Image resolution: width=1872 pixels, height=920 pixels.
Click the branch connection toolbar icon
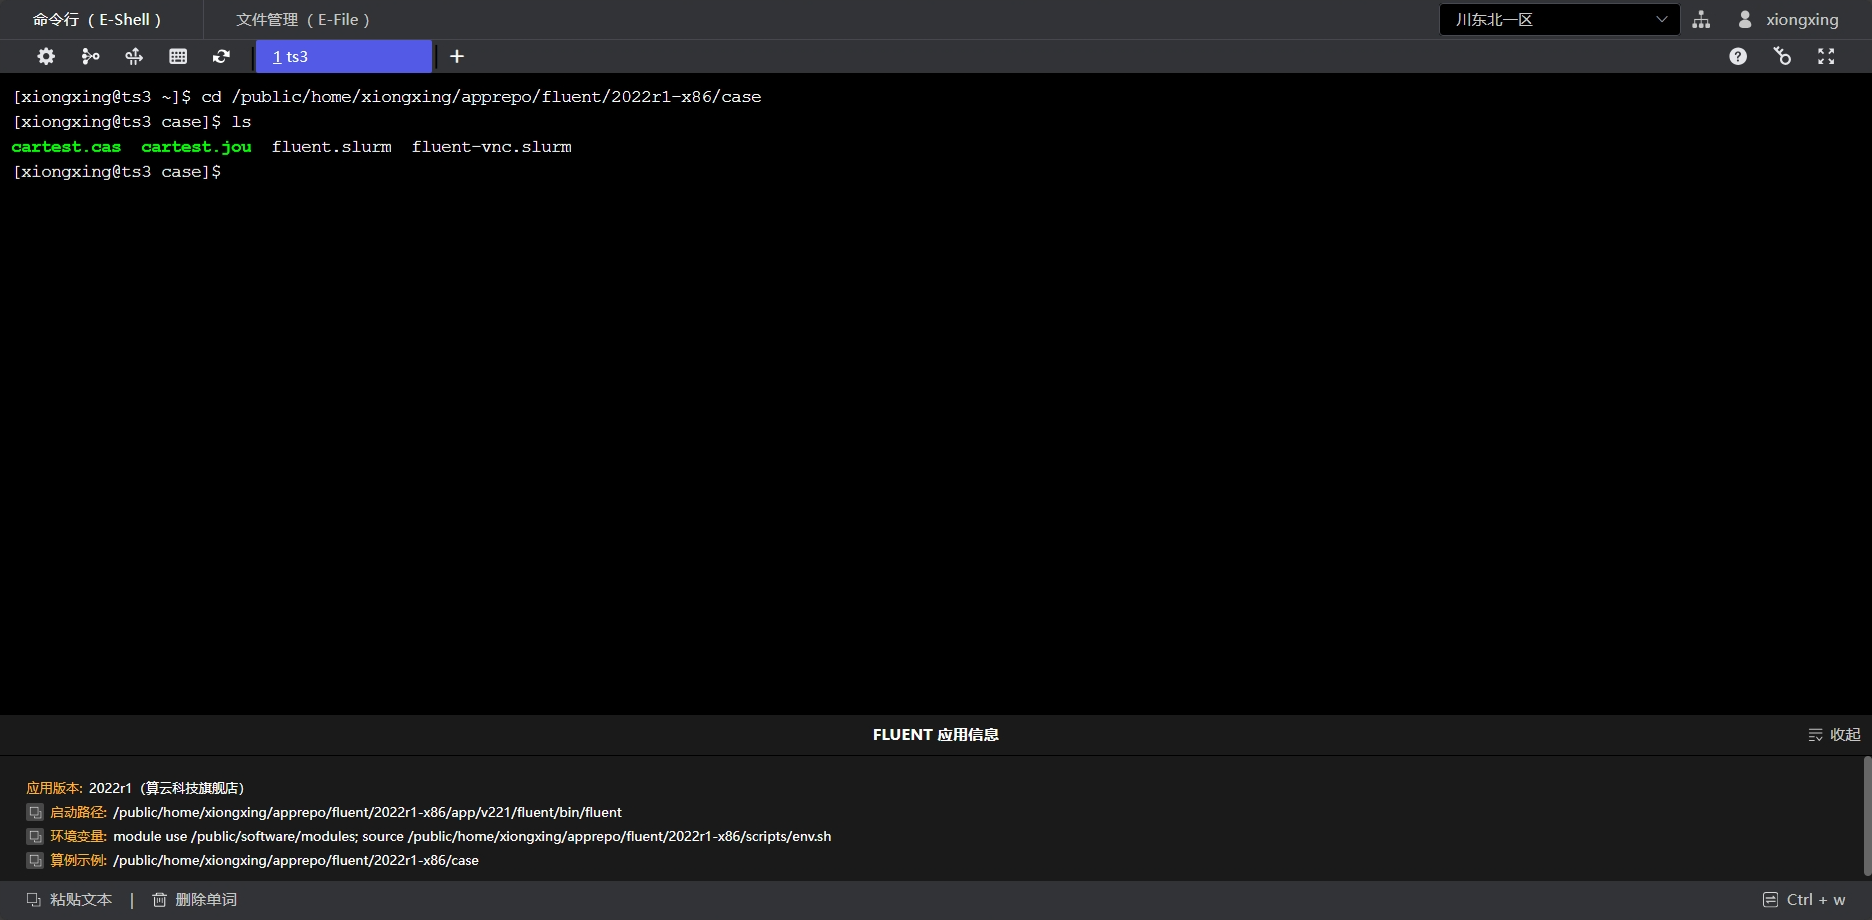coord(90,57)
